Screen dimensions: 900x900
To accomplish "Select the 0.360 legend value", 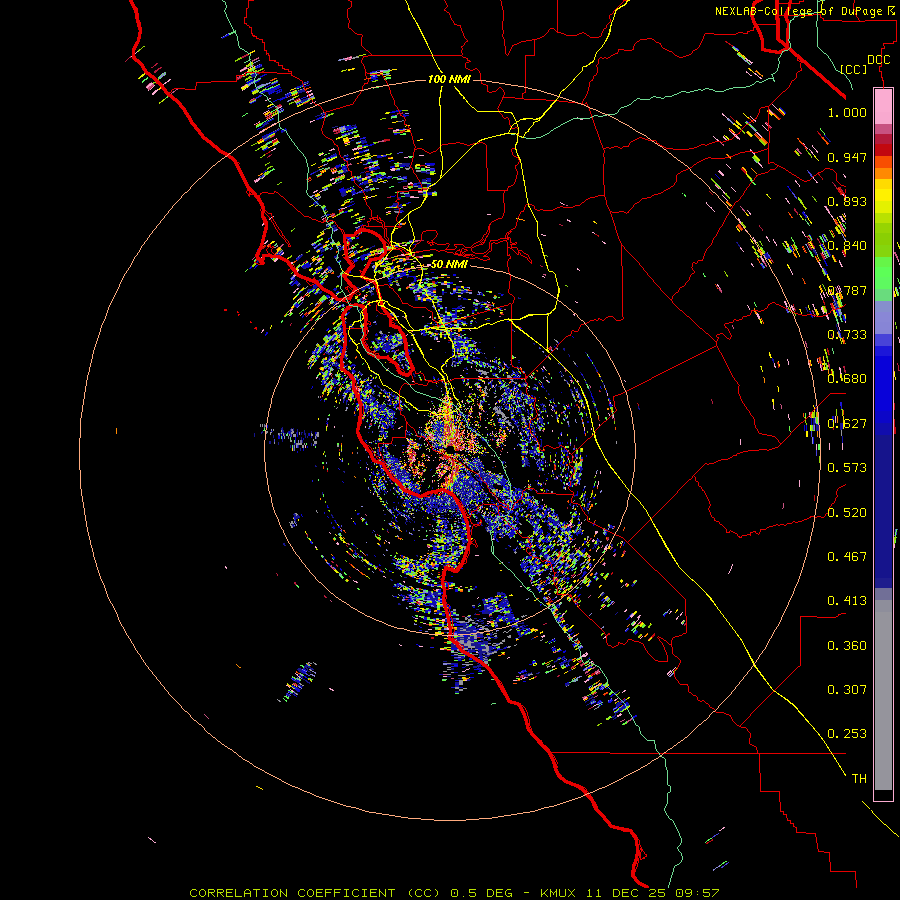I will tap(847, 646).
